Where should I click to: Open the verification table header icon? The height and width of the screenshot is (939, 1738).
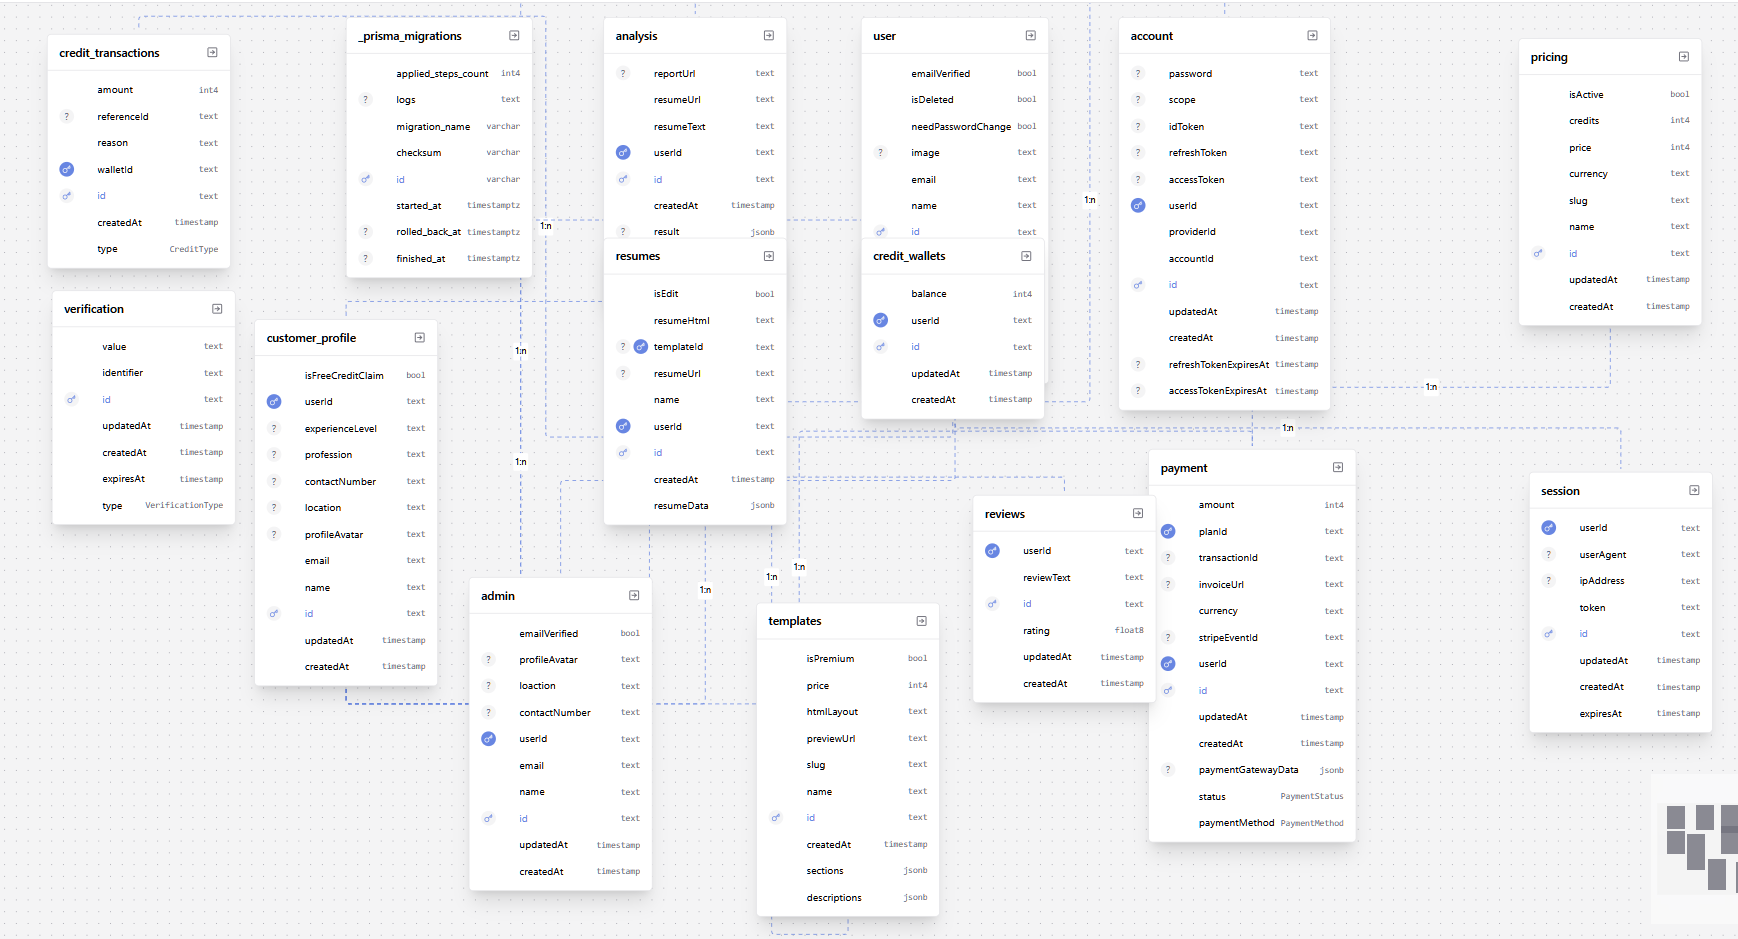[x=217, y=308]
